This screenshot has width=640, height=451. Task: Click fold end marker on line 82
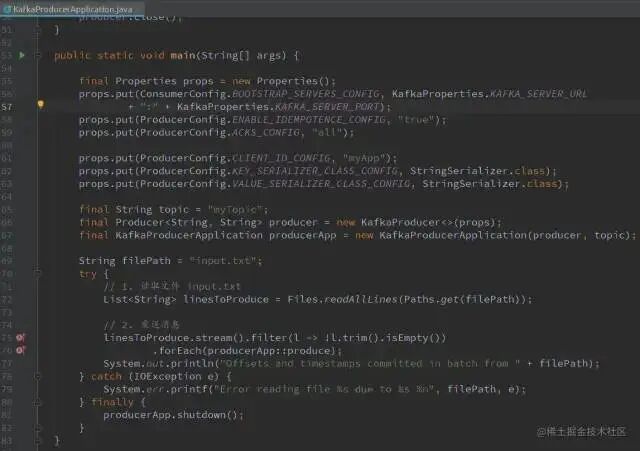point(38,428)
